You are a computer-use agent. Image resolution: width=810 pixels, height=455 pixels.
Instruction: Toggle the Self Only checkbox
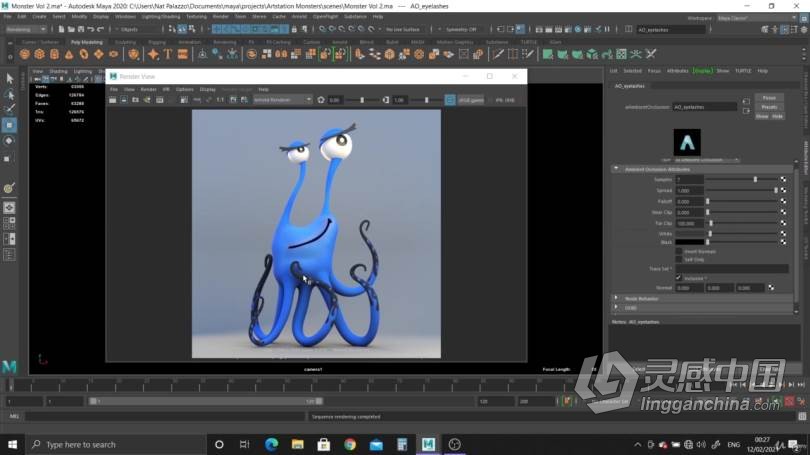click(x=679, y=259)
